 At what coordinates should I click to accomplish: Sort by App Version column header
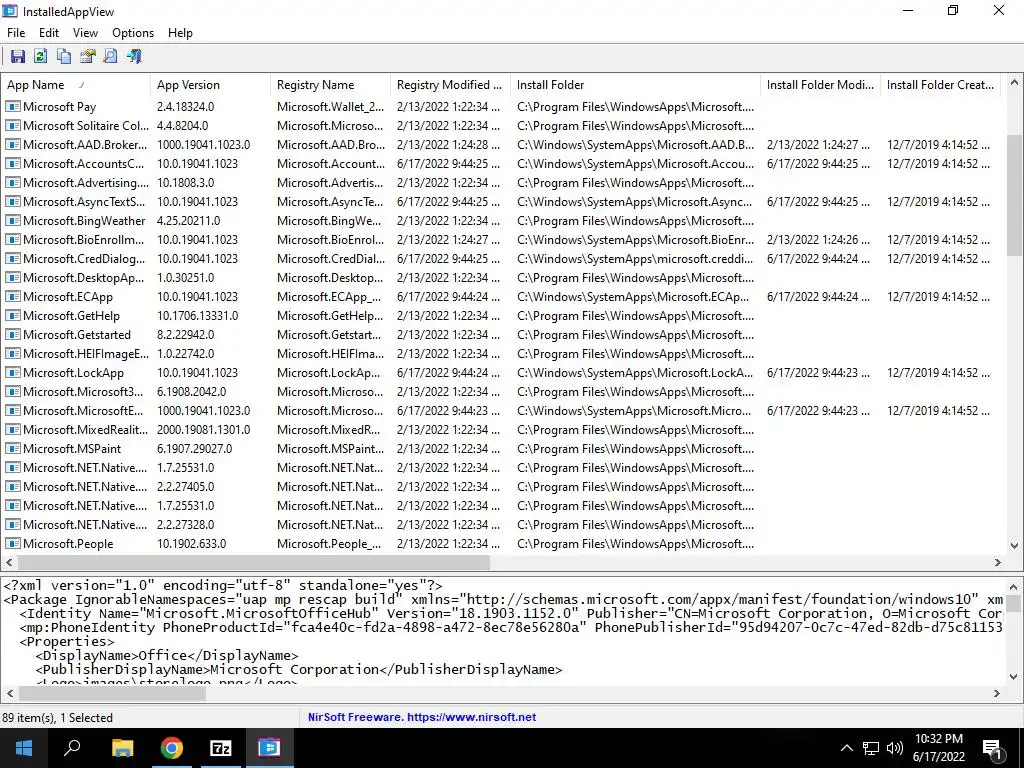[x=210, y=85]
